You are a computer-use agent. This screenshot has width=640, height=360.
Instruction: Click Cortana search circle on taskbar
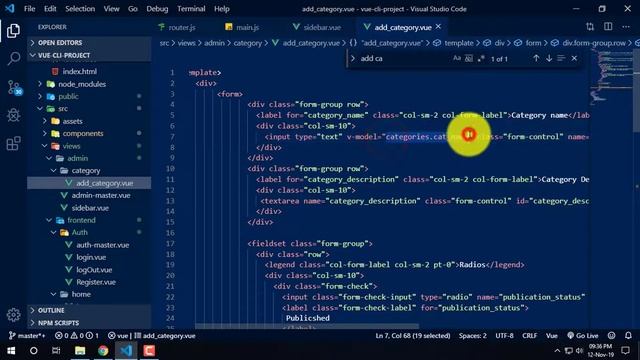coord(34,351)
